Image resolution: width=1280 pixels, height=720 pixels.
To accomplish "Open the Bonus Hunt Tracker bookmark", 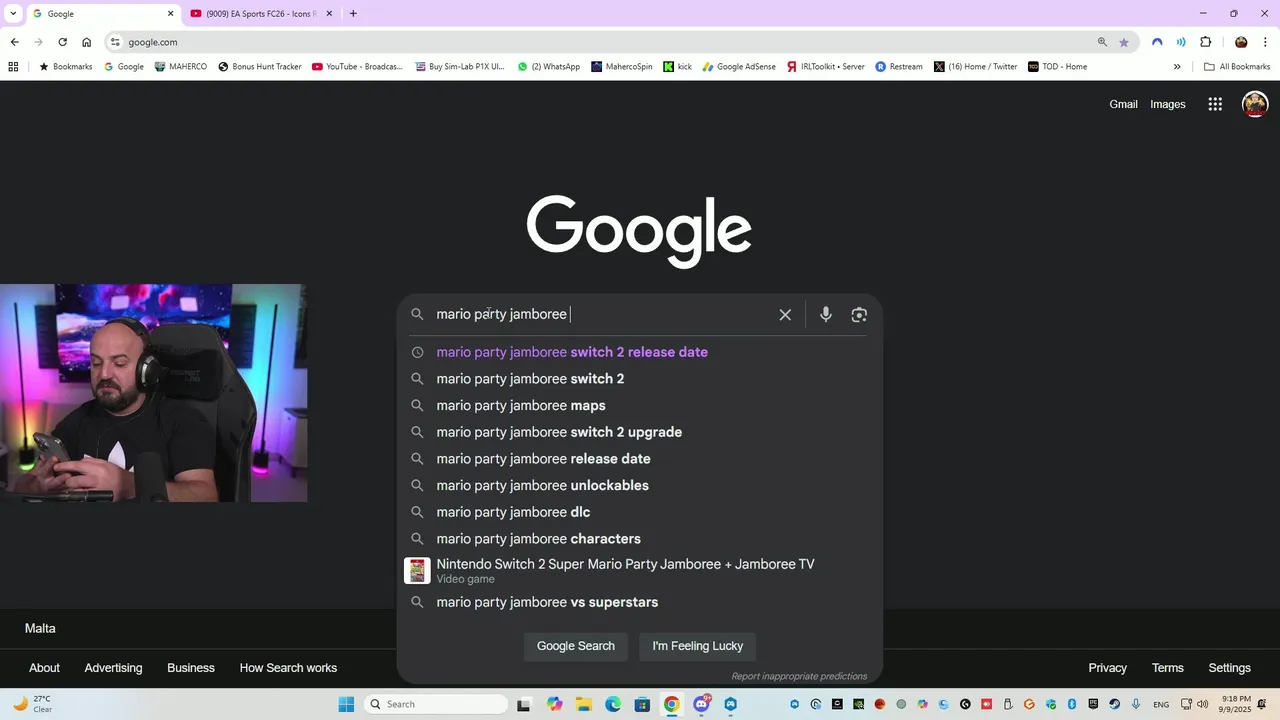I will tap(259, 67).
